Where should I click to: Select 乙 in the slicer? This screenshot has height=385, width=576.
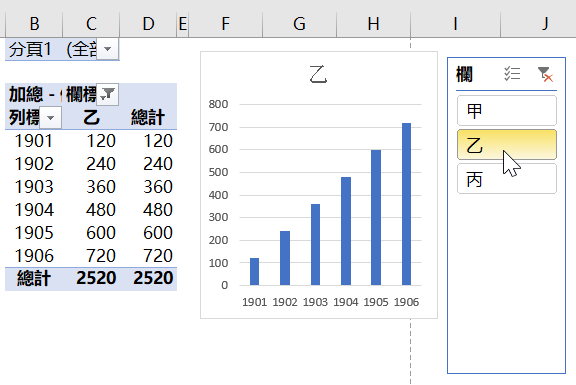507,144
